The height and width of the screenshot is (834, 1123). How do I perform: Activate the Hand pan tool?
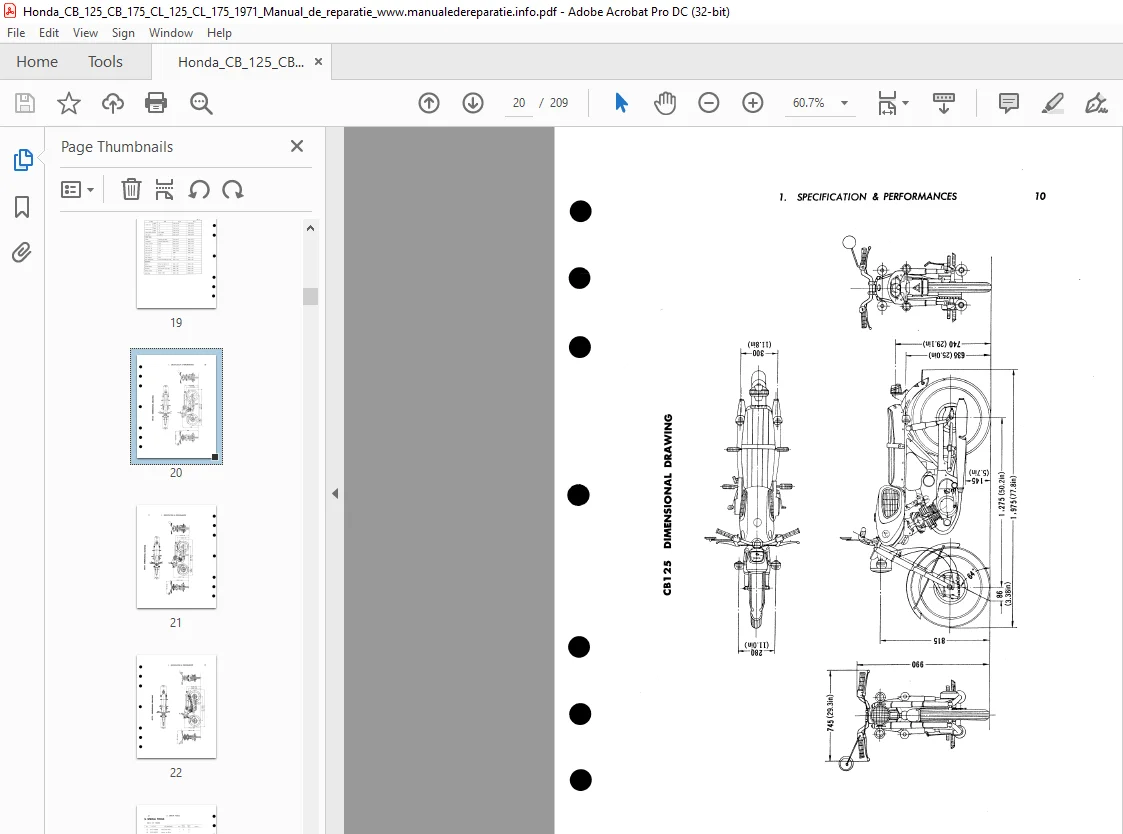tap(665, 103)
